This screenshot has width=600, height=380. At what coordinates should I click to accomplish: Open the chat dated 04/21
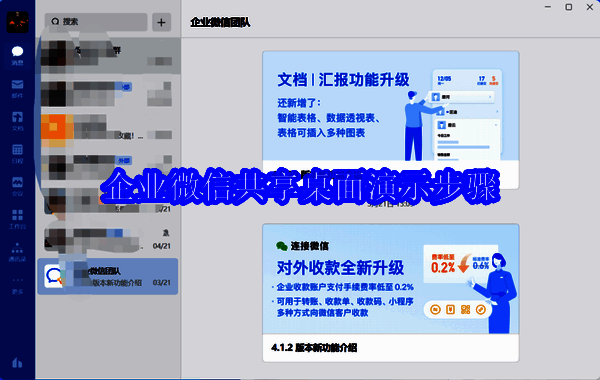pyautogui.click(x=107, y=239)
